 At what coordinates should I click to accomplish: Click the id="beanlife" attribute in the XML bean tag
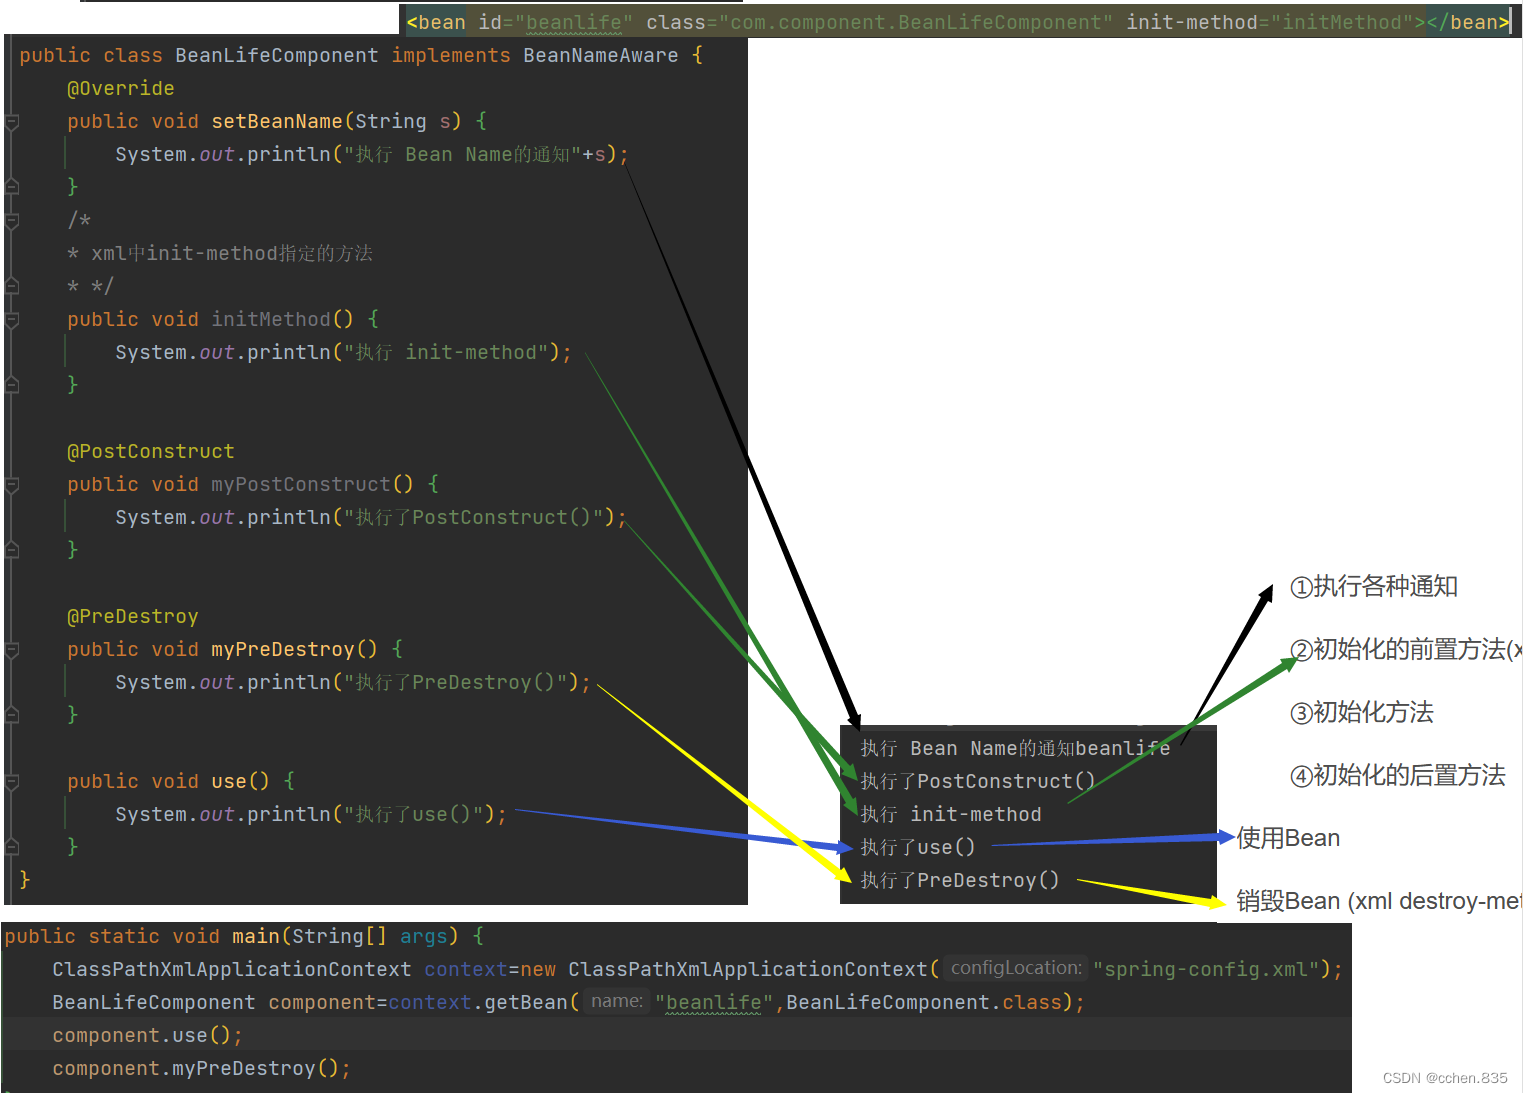click(555, 23)
